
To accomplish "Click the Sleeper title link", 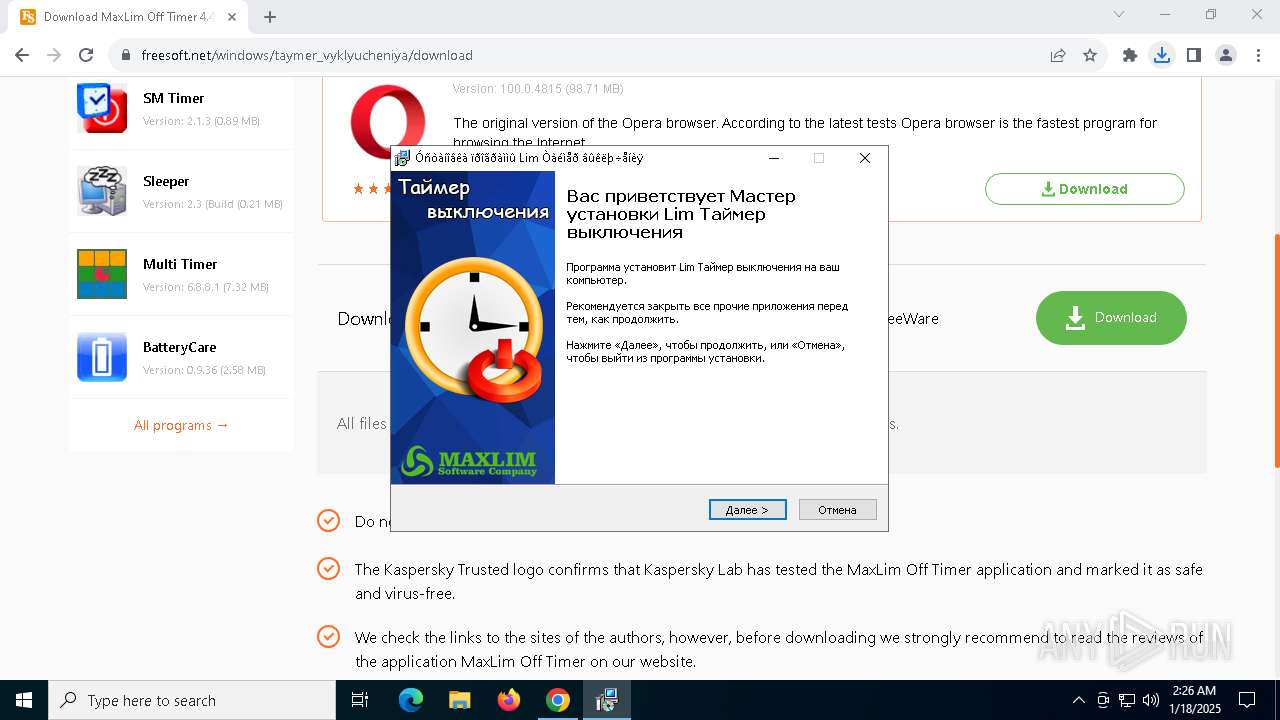I will pyautogui.click(x=166, y=181).
